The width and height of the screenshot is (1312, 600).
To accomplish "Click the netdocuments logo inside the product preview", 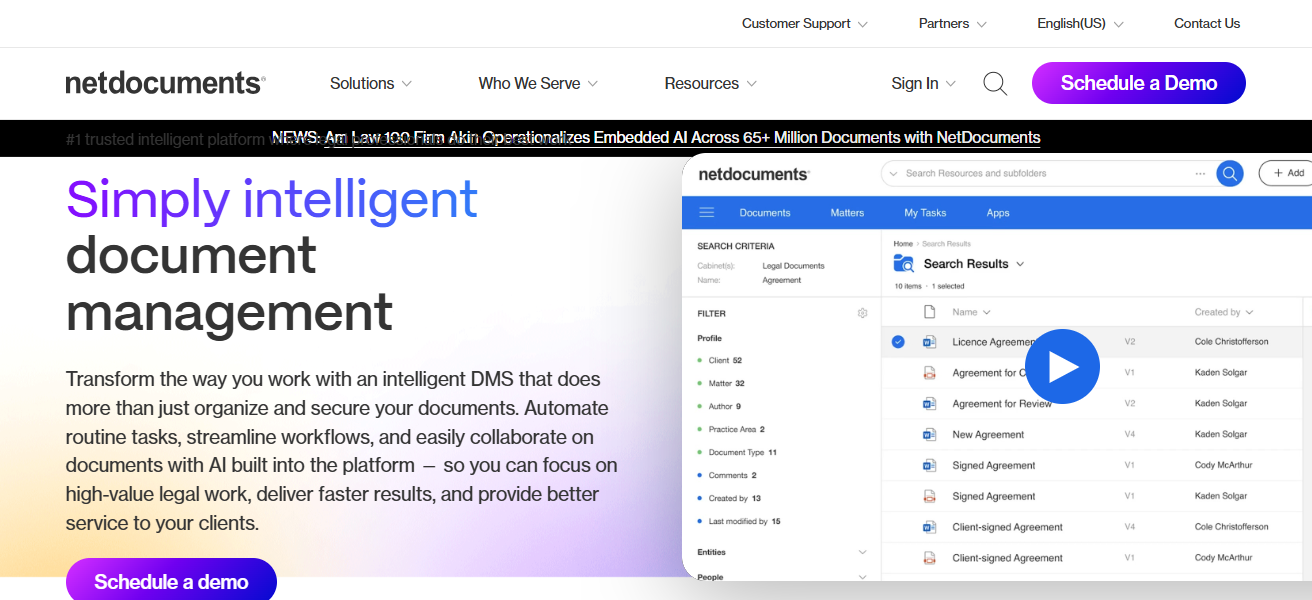I will pos(753,174).
